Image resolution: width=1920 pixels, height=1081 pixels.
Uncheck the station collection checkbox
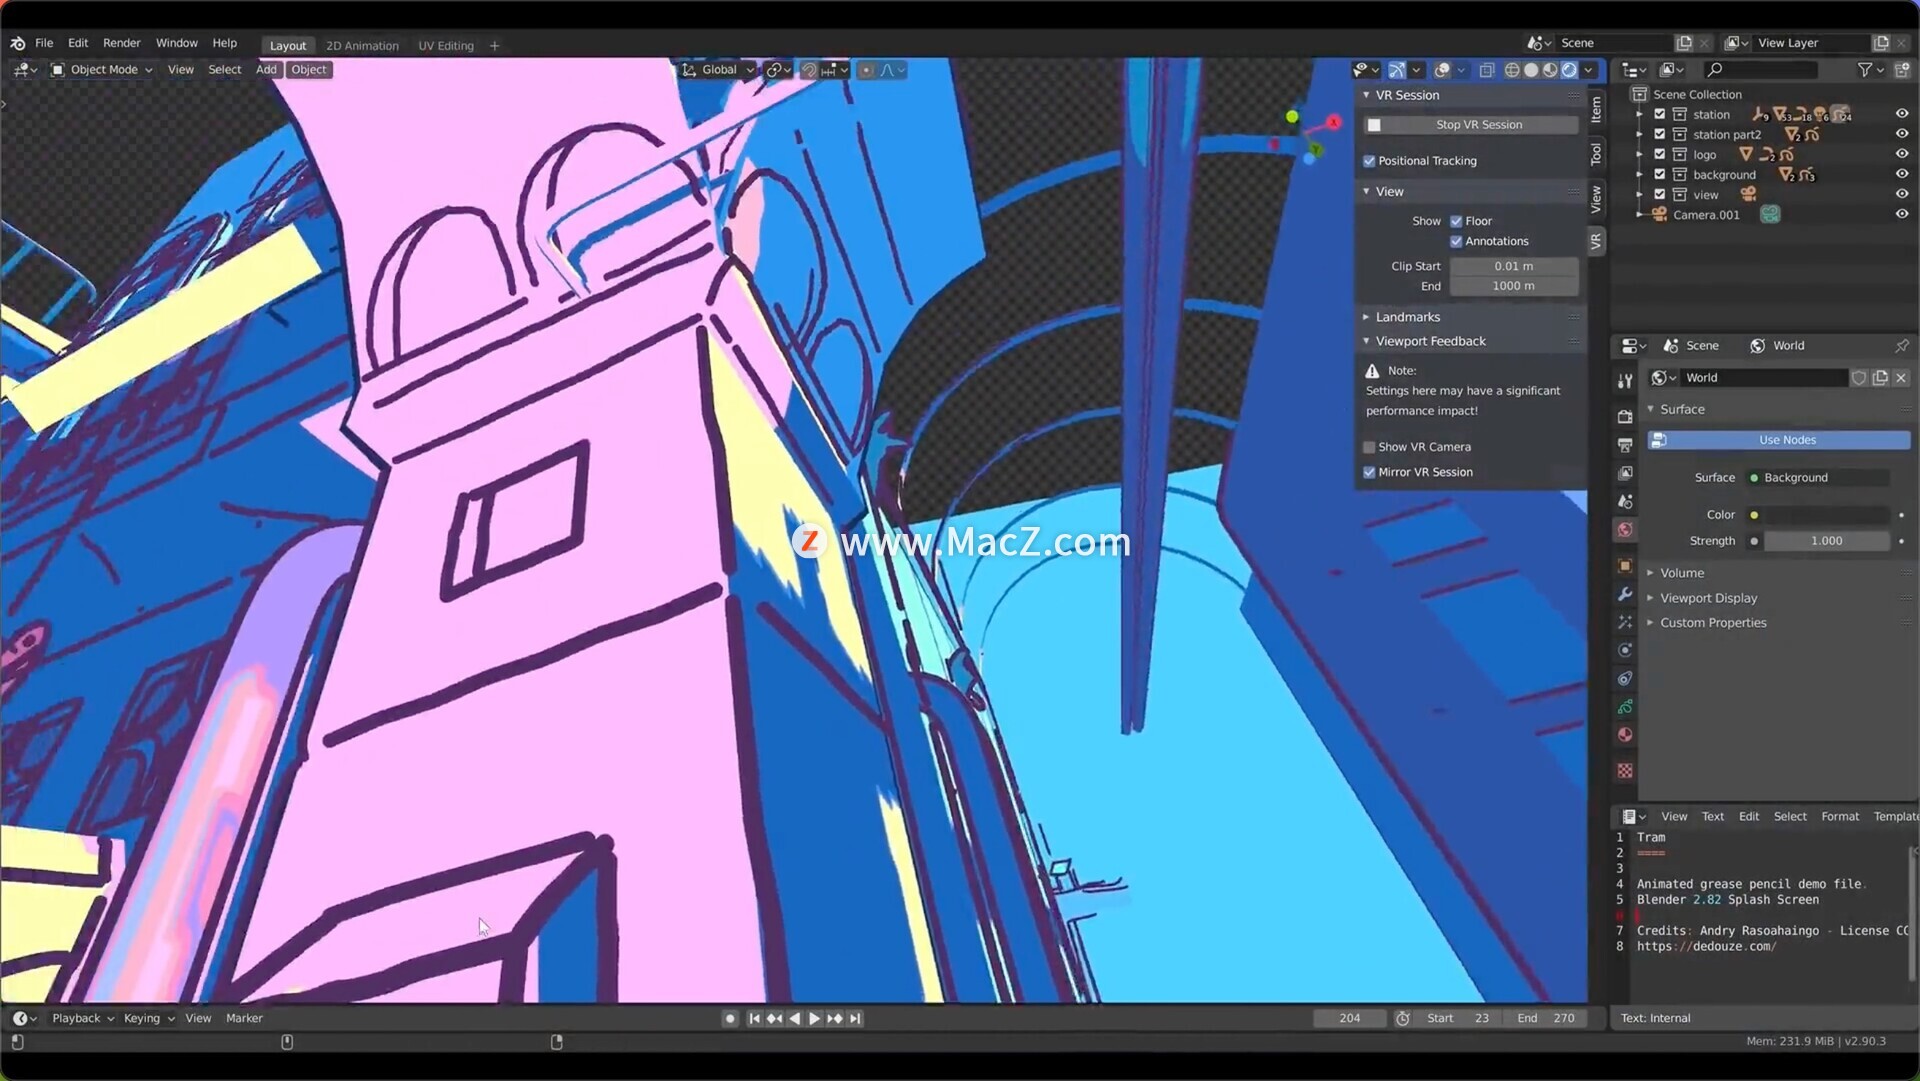point(1660,114)
